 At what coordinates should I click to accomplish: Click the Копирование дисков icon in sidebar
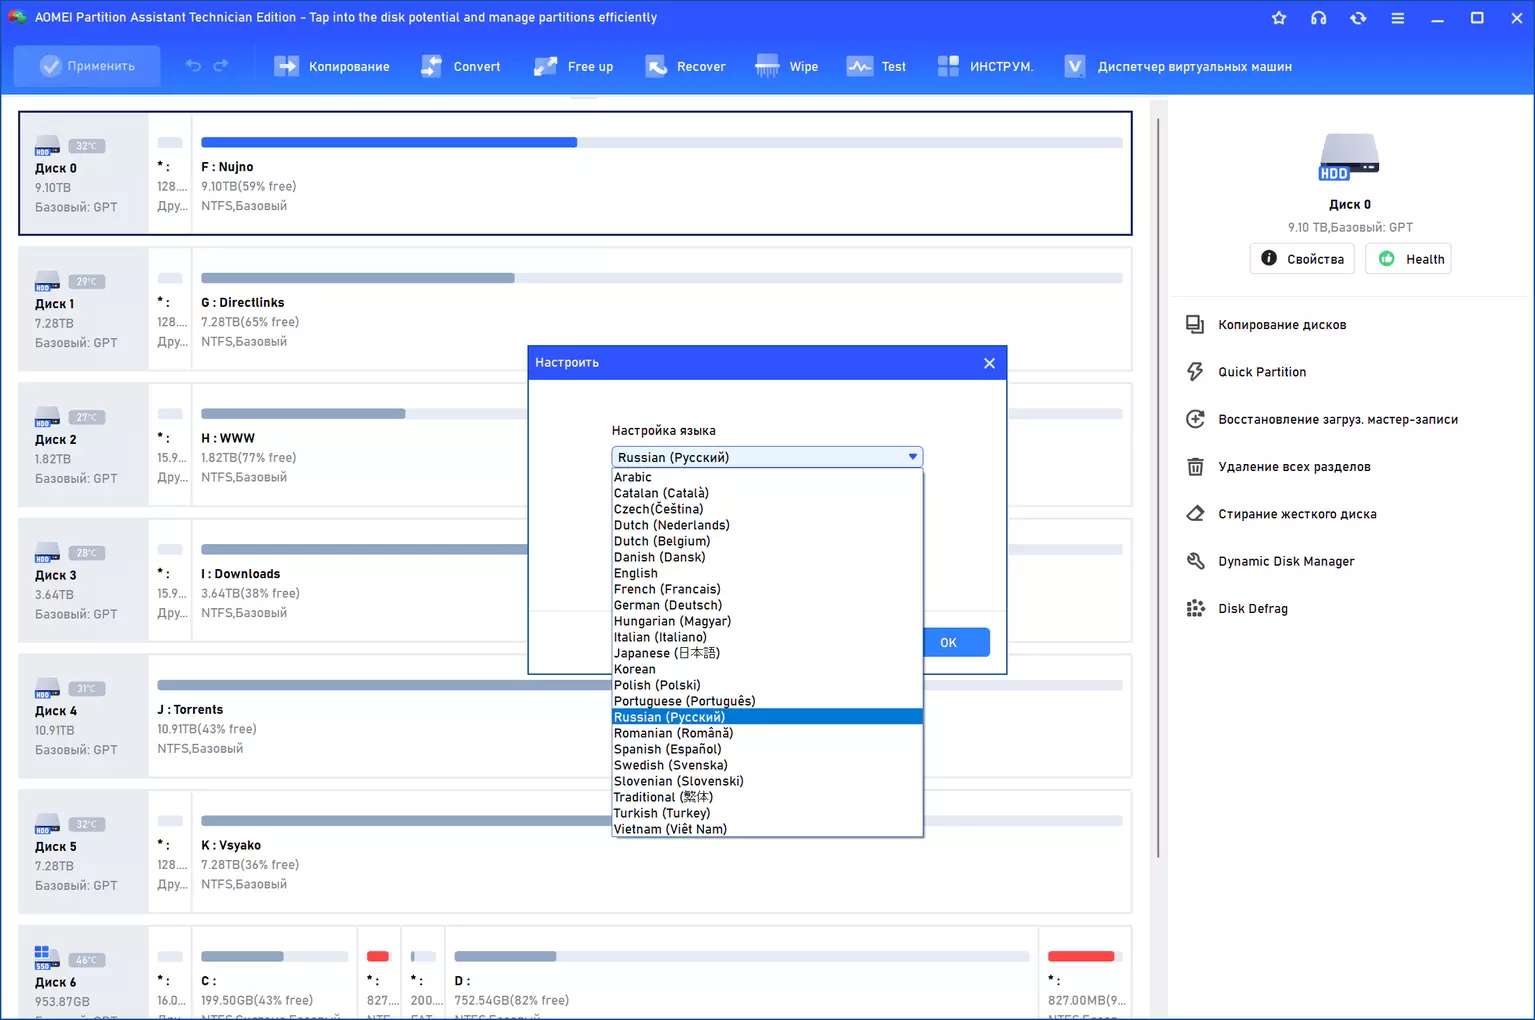[1195, 324]
